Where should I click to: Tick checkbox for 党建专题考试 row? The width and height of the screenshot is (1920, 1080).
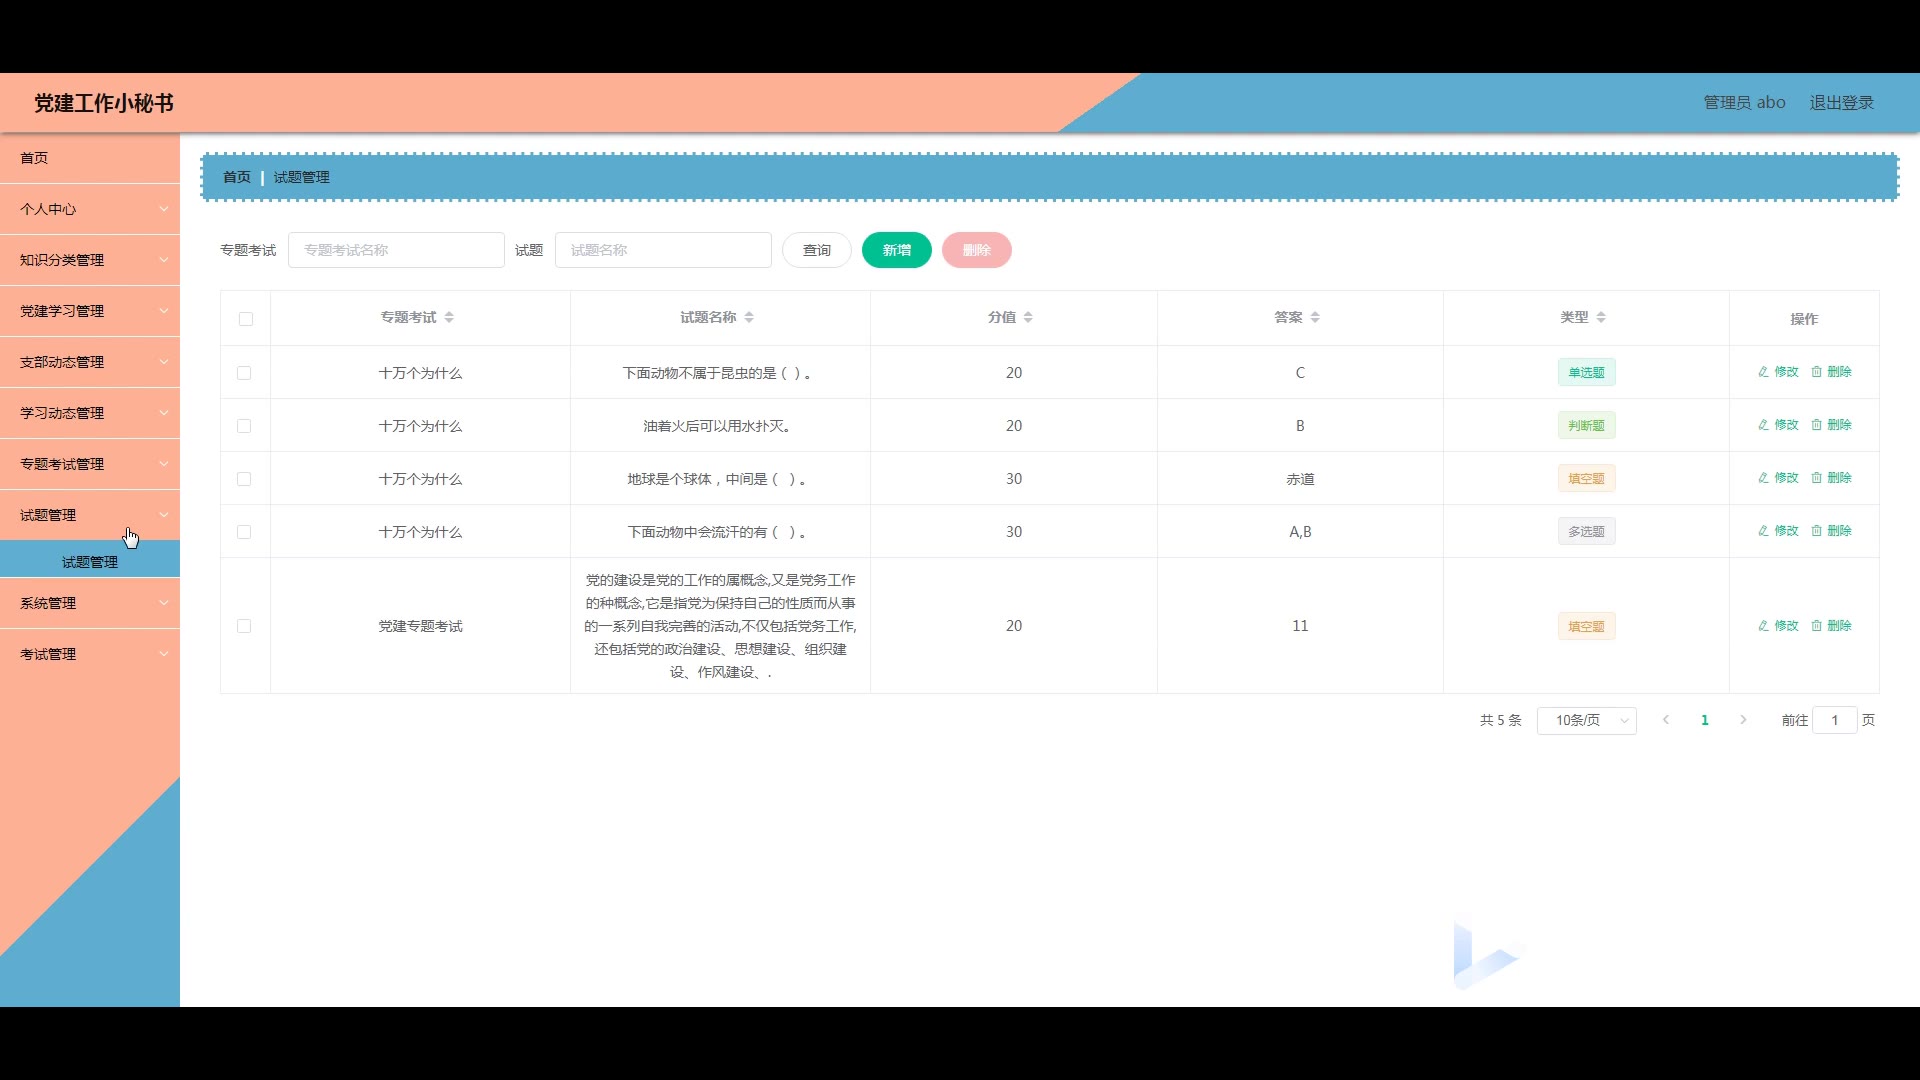(x=244, y=626)
